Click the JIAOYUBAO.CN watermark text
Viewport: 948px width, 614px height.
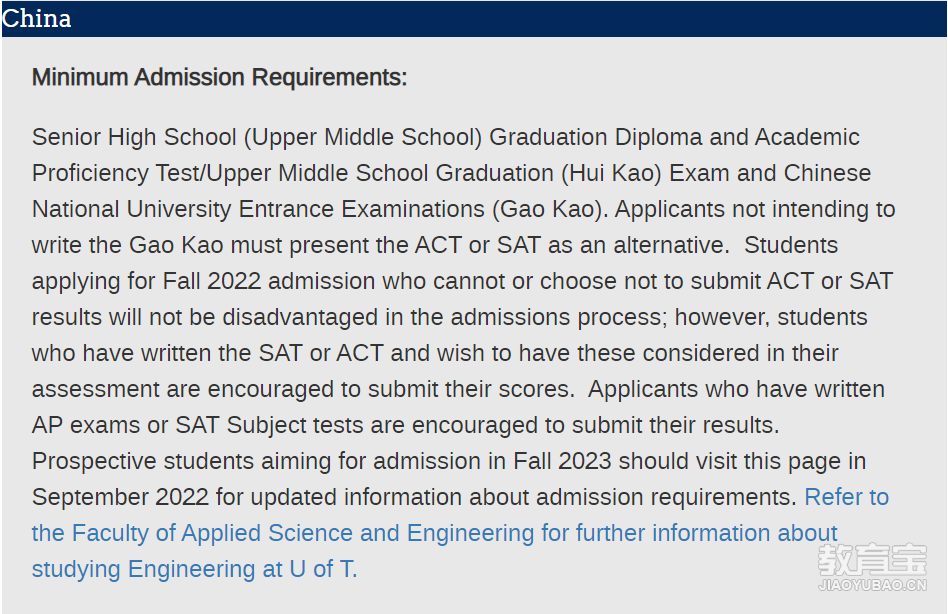(872, 585)
